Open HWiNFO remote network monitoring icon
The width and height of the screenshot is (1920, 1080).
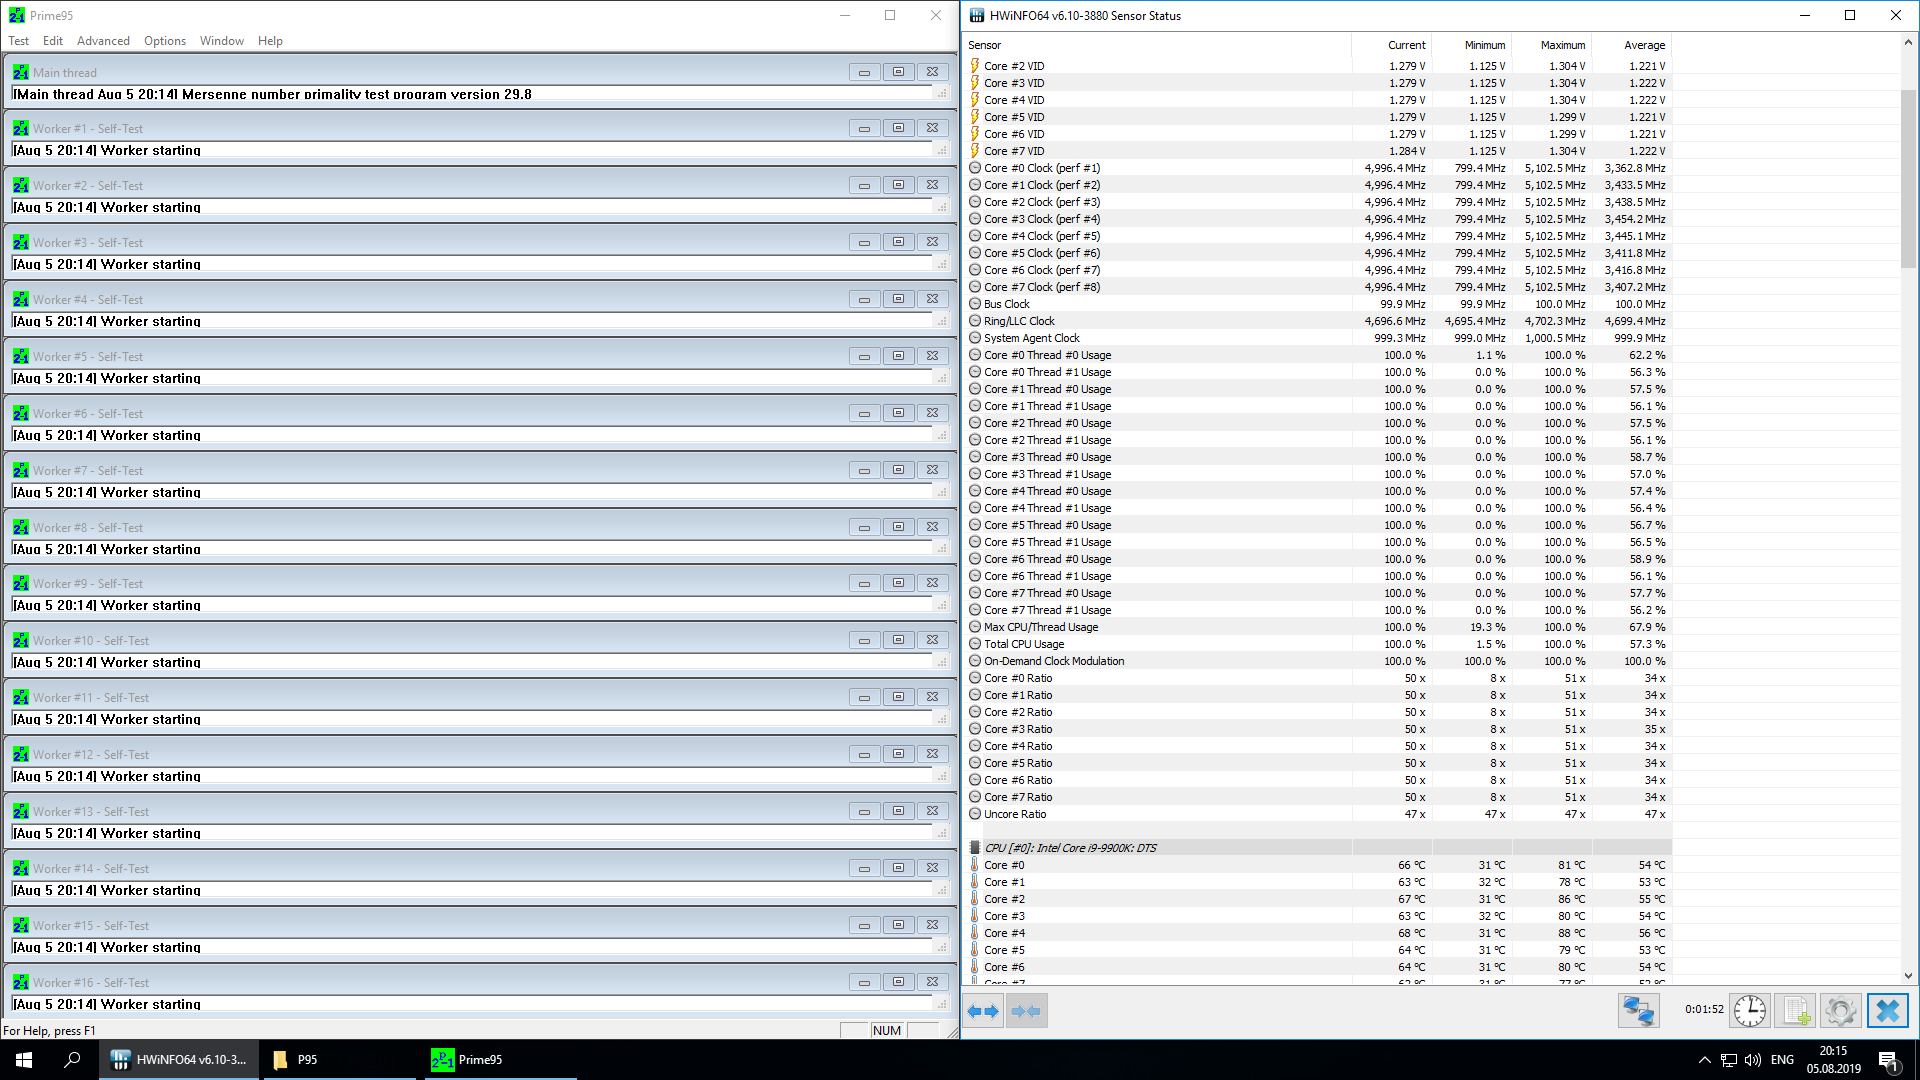pos(1638,1011)
